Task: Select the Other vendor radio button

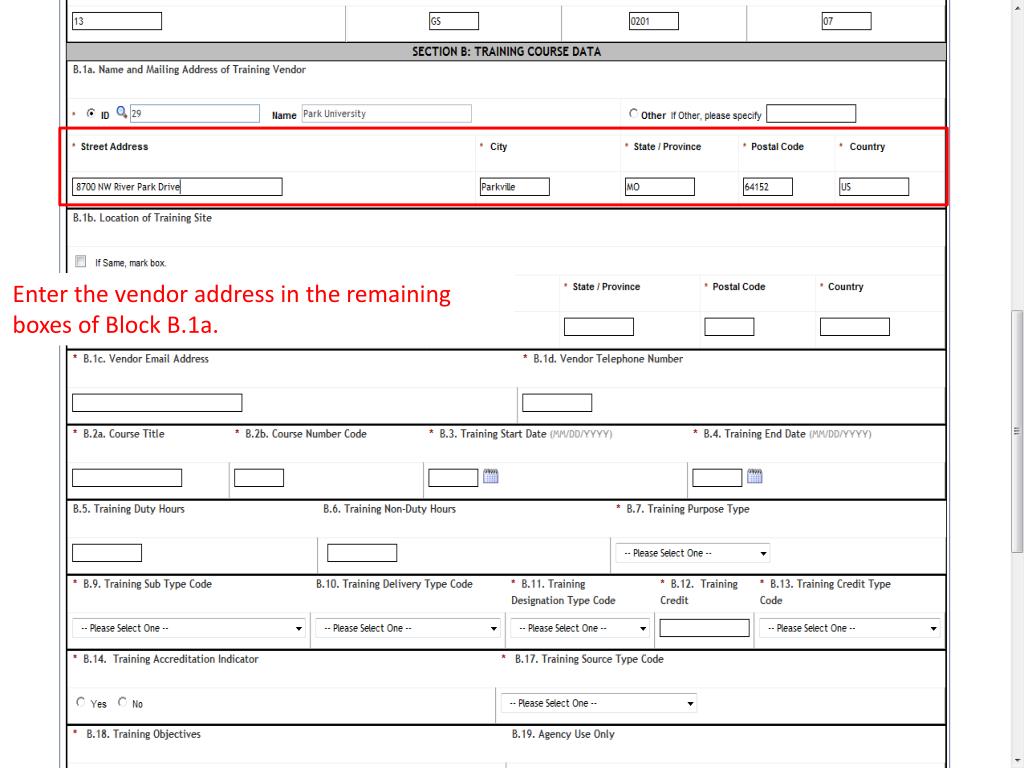Action: 633,114
